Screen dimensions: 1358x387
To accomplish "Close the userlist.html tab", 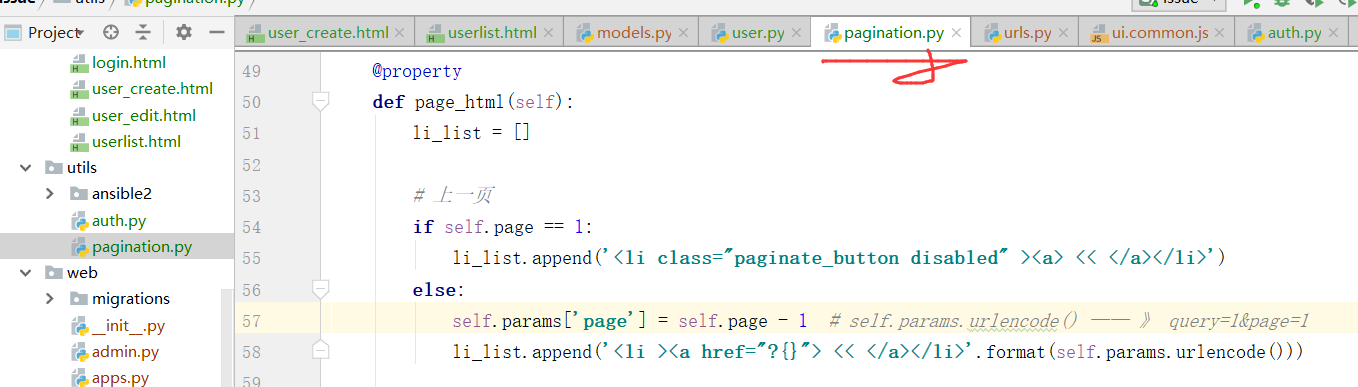I will [549, 33].
